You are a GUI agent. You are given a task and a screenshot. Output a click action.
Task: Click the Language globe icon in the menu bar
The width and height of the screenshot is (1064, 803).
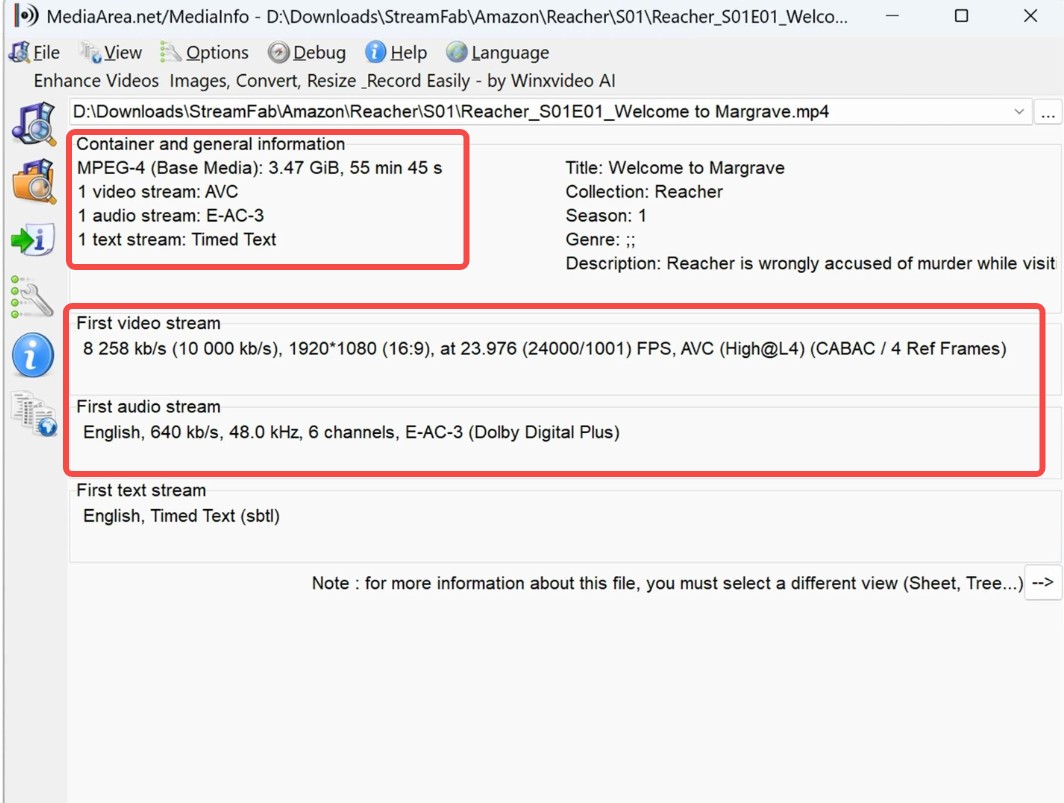click(458, 52)
